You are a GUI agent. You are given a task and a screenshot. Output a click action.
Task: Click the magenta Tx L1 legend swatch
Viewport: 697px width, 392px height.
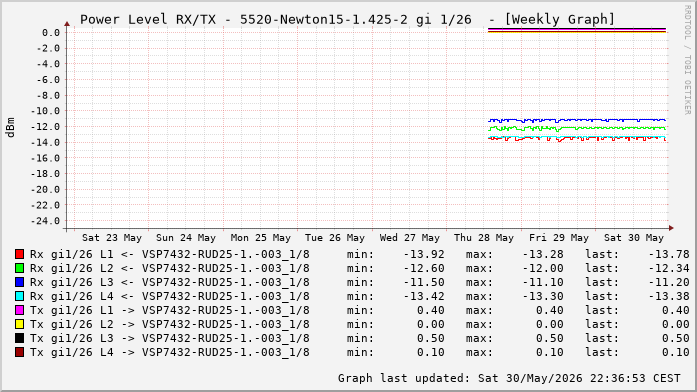[19, 310]
